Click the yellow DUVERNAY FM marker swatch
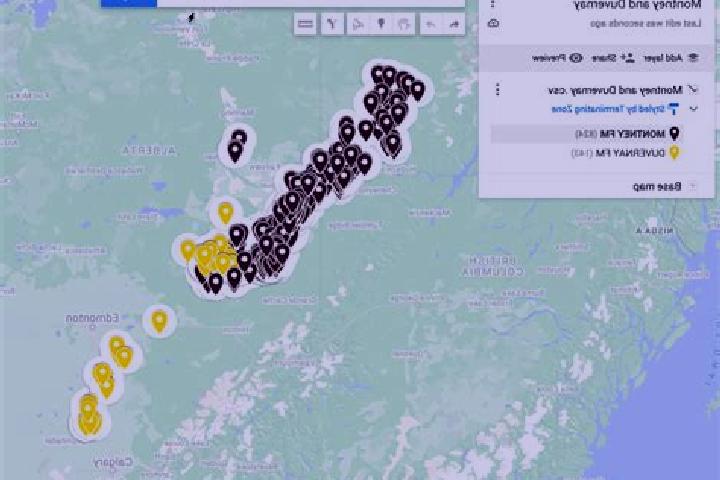This screenshot has height=480, width=720. coord(674,152)
